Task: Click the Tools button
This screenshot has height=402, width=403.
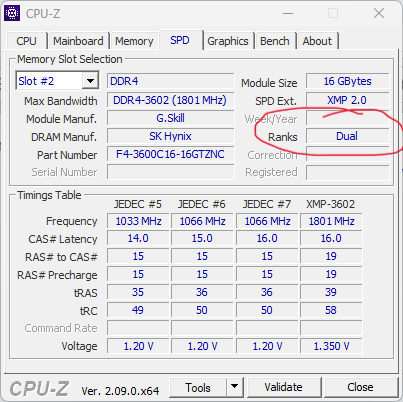Action: [198, 387]
